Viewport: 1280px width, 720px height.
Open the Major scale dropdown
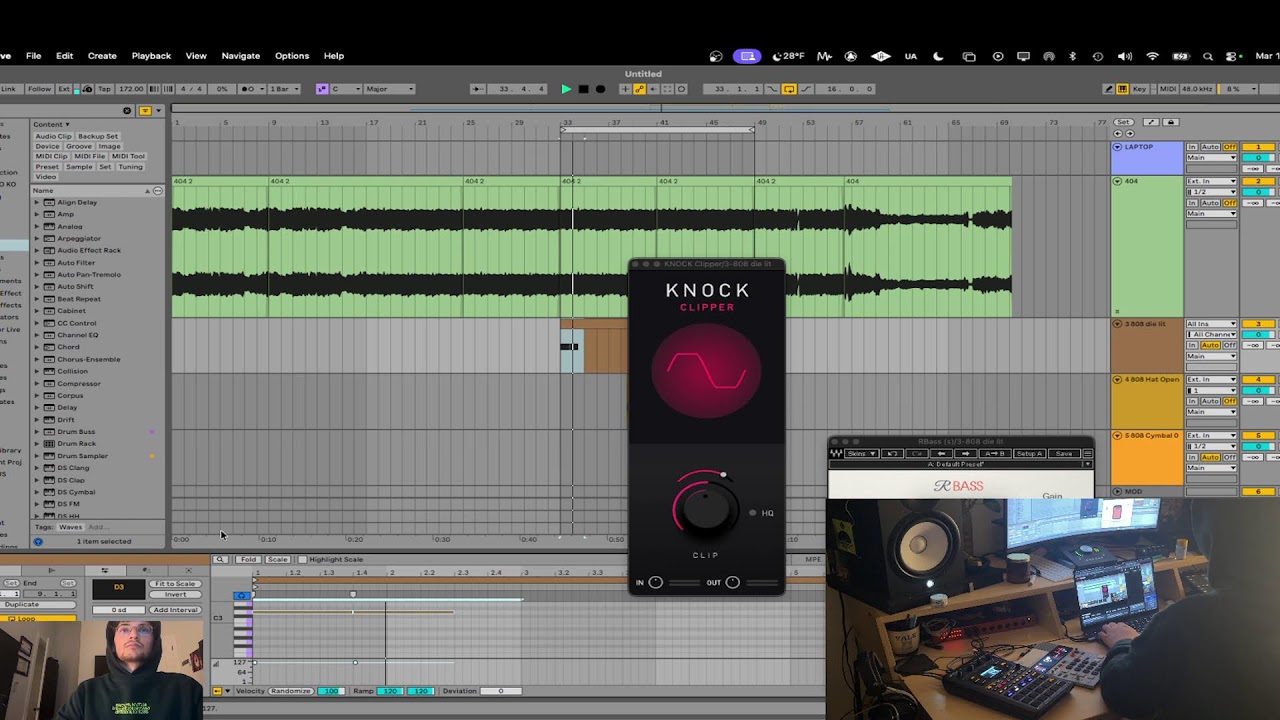click(x=390, y=89)
